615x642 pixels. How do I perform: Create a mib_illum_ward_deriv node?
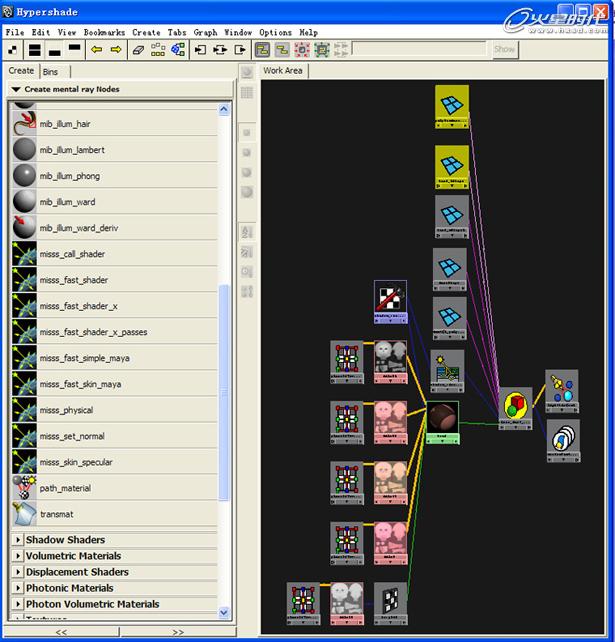115,228
